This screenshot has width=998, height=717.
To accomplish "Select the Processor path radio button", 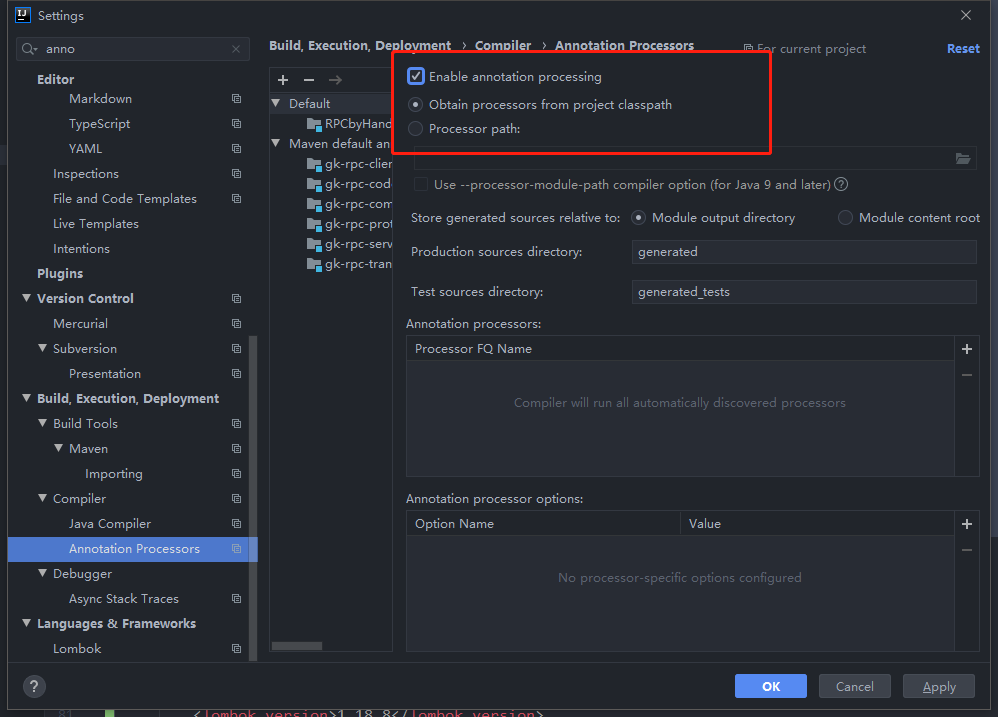I will tap(415, 129).
